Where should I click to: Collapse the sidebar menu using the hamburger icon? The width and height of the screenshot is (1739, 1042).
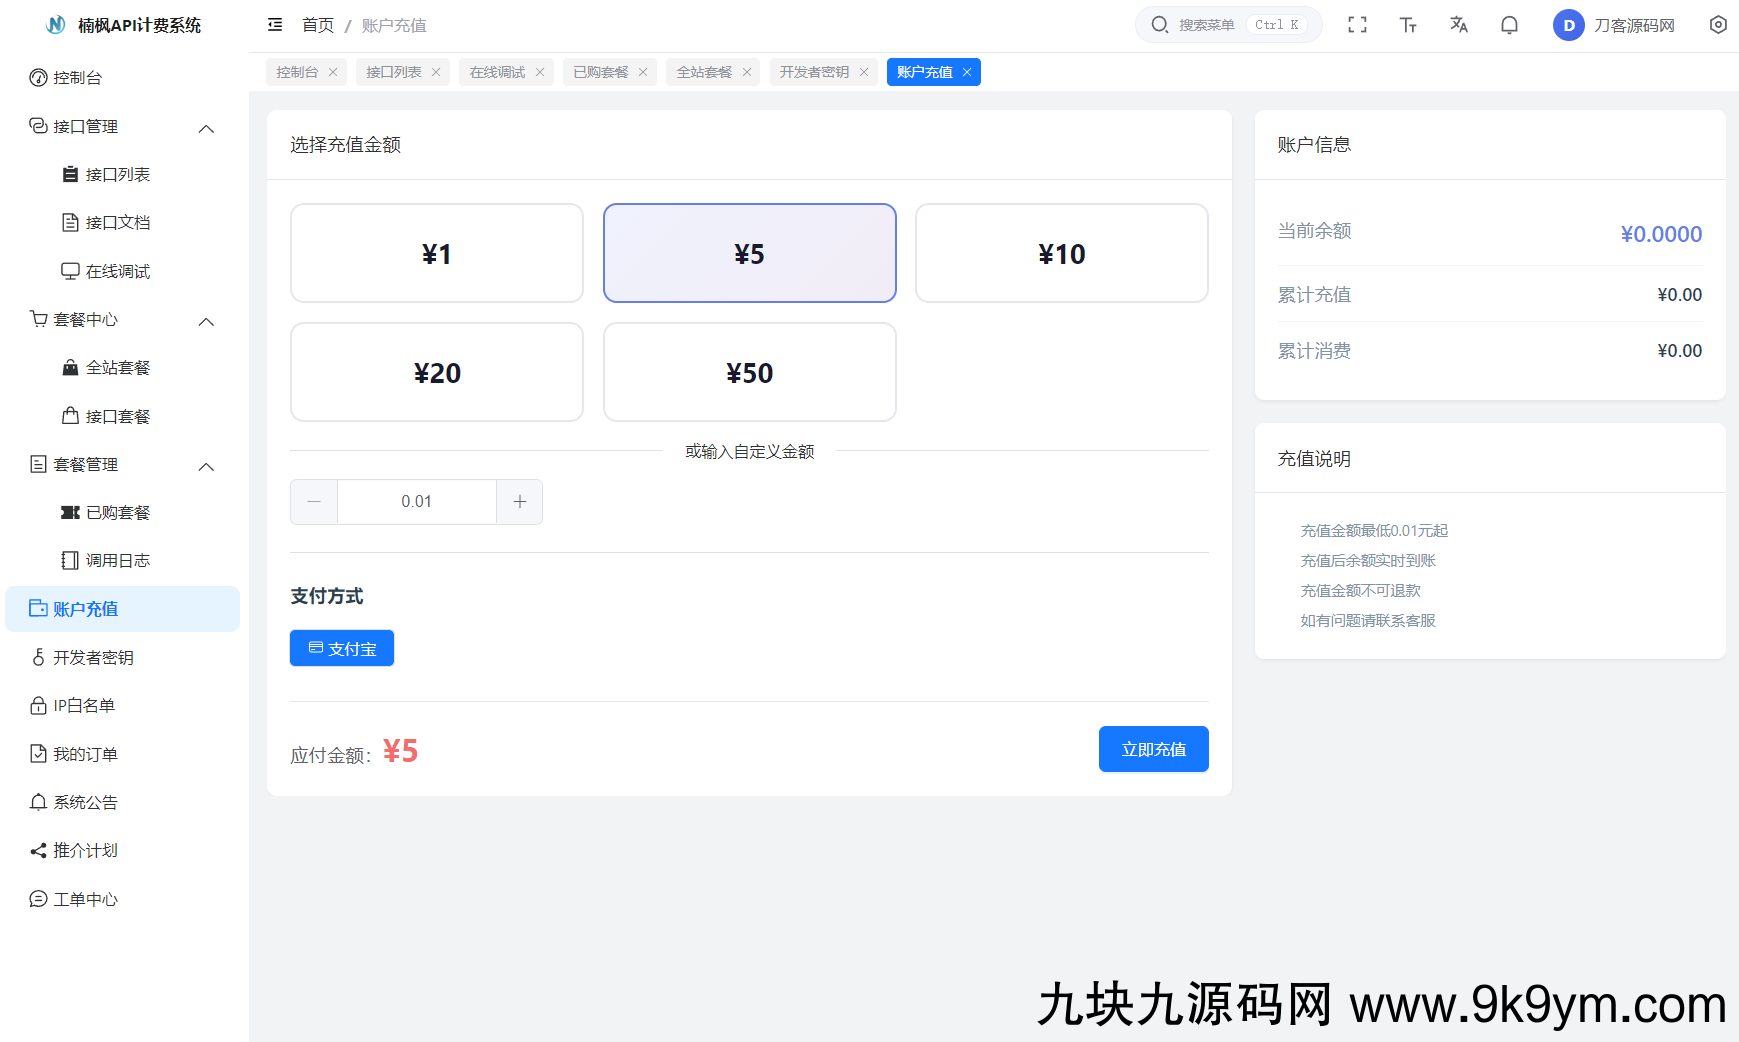coord(275,25)
